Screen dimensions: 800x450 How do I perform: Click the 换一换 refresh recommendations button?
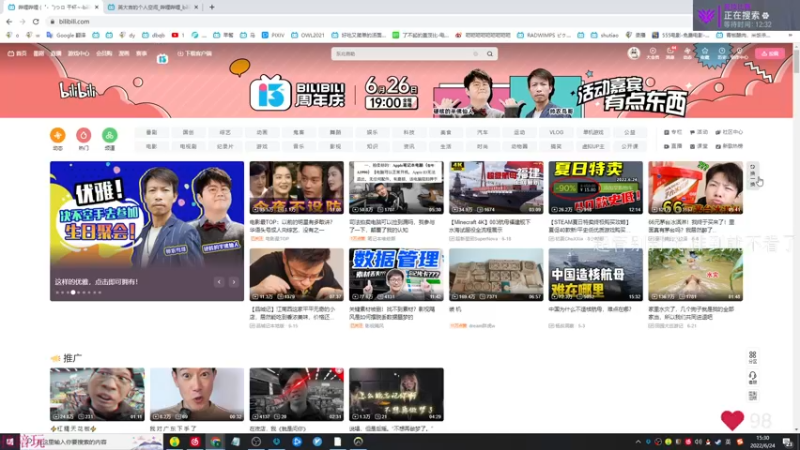753,176
